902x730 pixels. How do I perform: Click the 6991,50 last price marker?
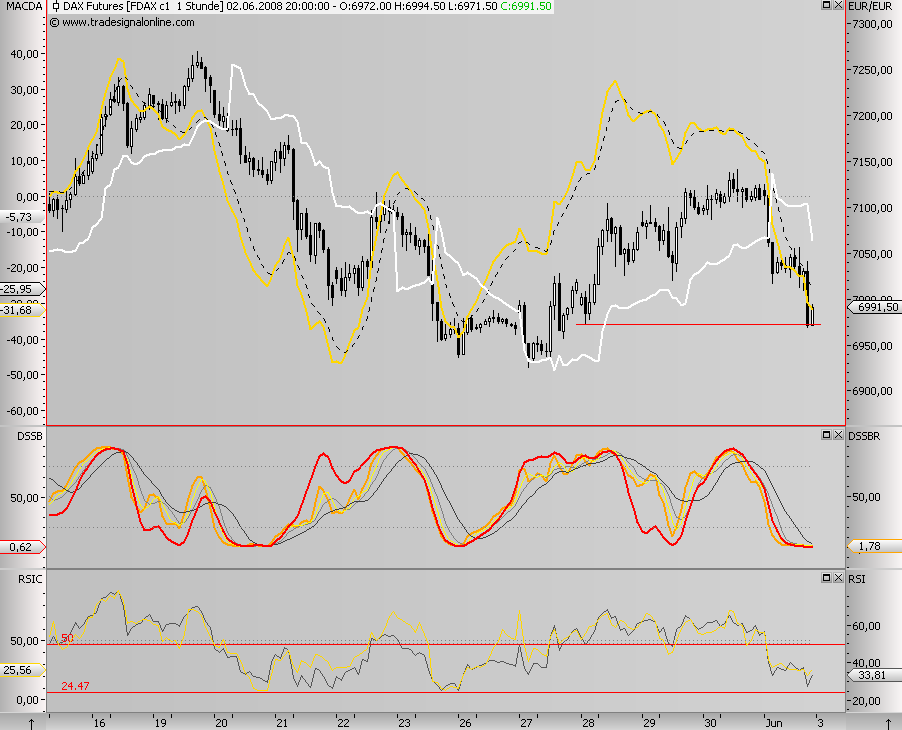(877, 307)
